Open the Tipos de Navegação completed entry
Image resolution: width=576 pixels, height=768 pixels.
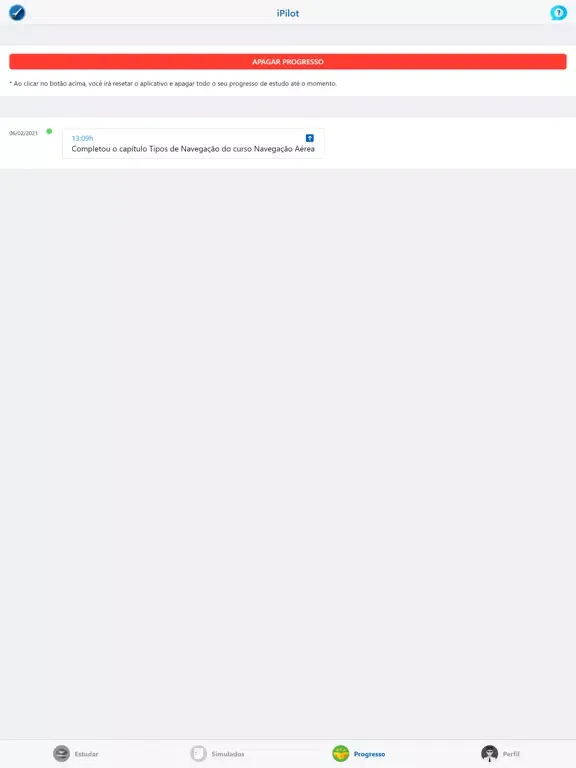[x=193, y=144]
